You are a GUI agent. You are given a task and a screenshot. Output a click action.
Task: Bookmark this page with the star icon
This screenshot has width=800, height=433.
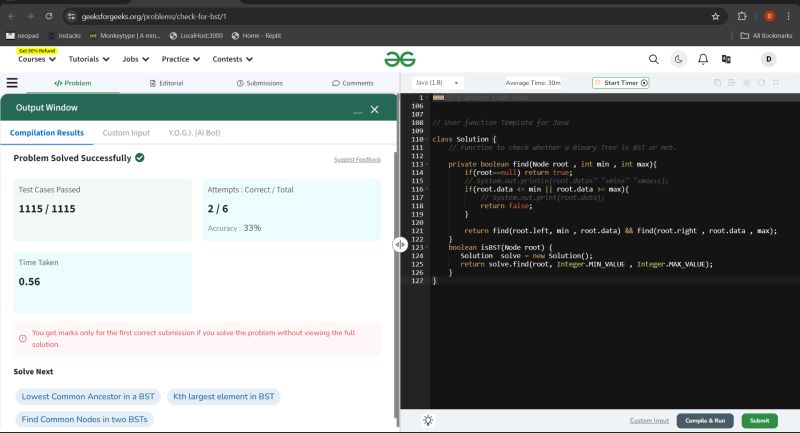715,16
